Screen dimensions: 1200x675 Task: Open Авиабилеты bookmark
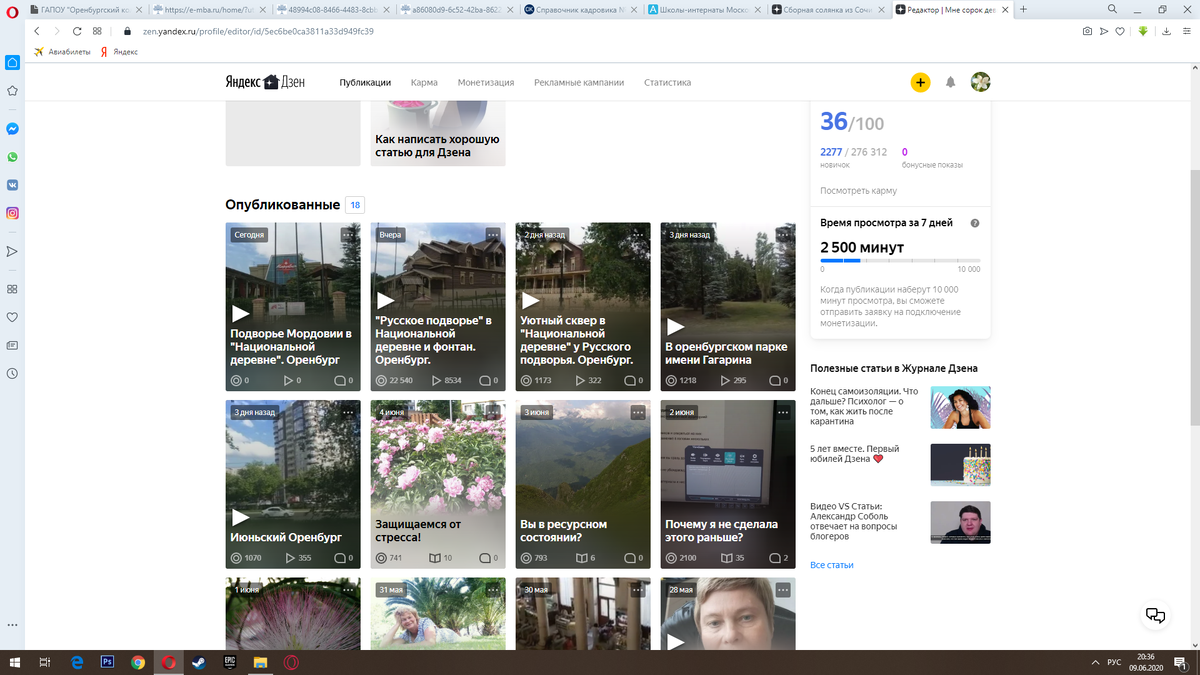coord(60,51)
